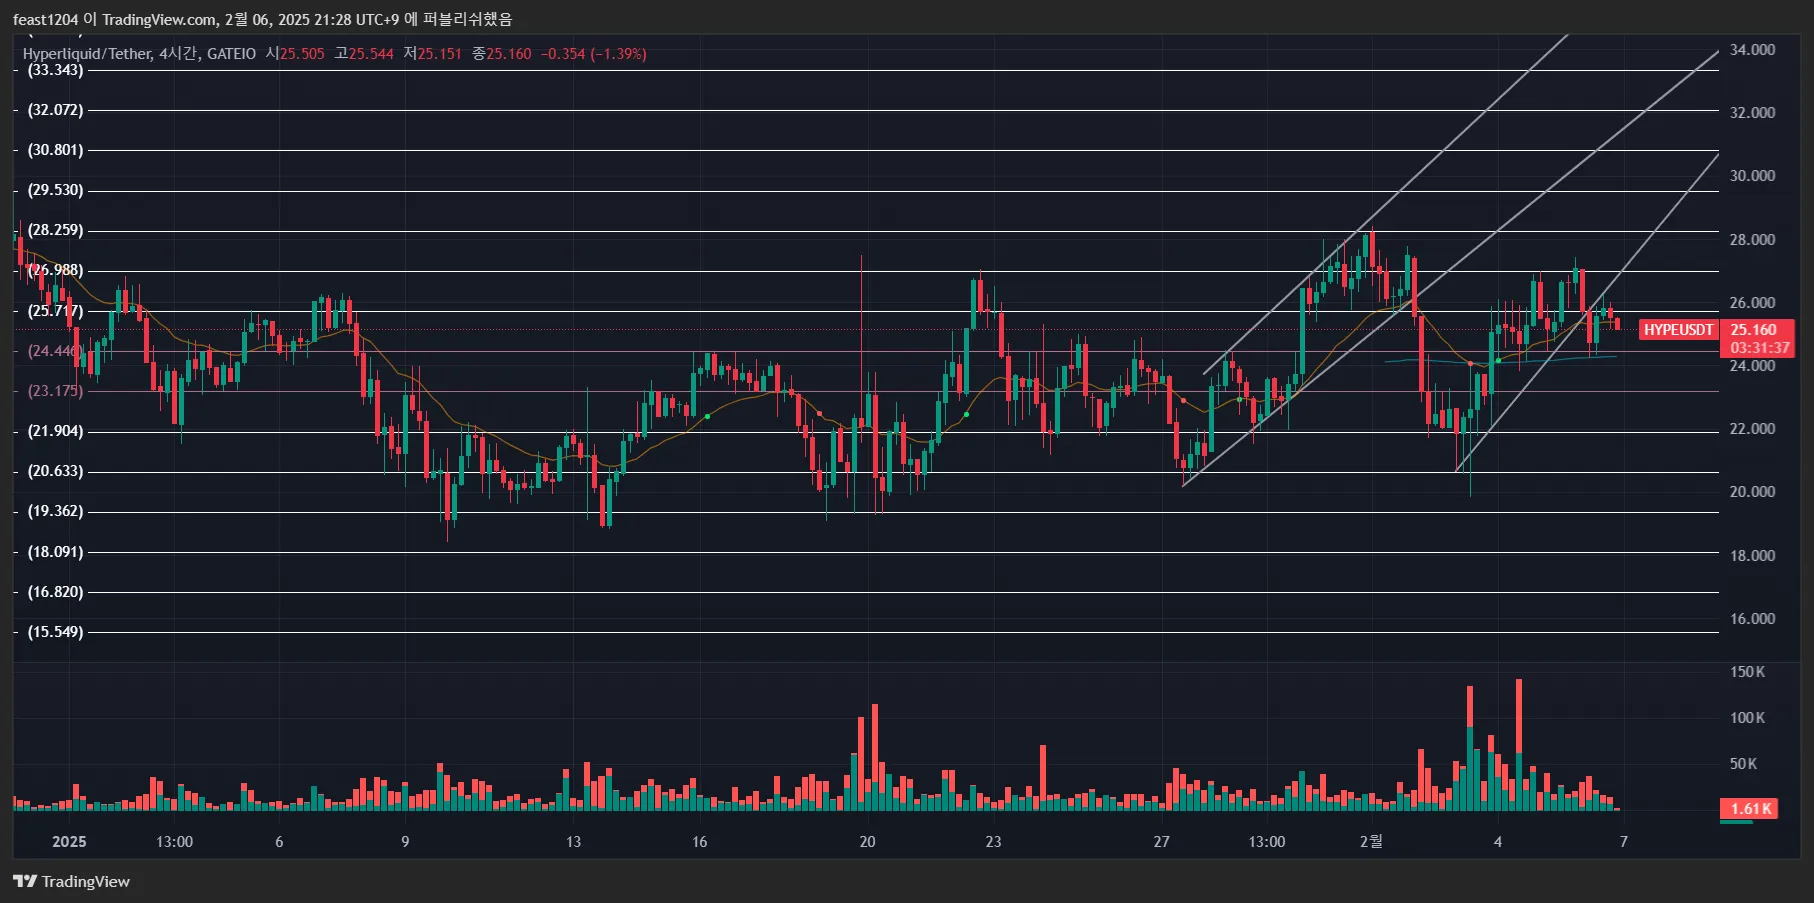Image resolution: width=1814 pixels, height=903 pixels.
Task: Select the (19.362) level label
Action: click(x=55, y=511)
